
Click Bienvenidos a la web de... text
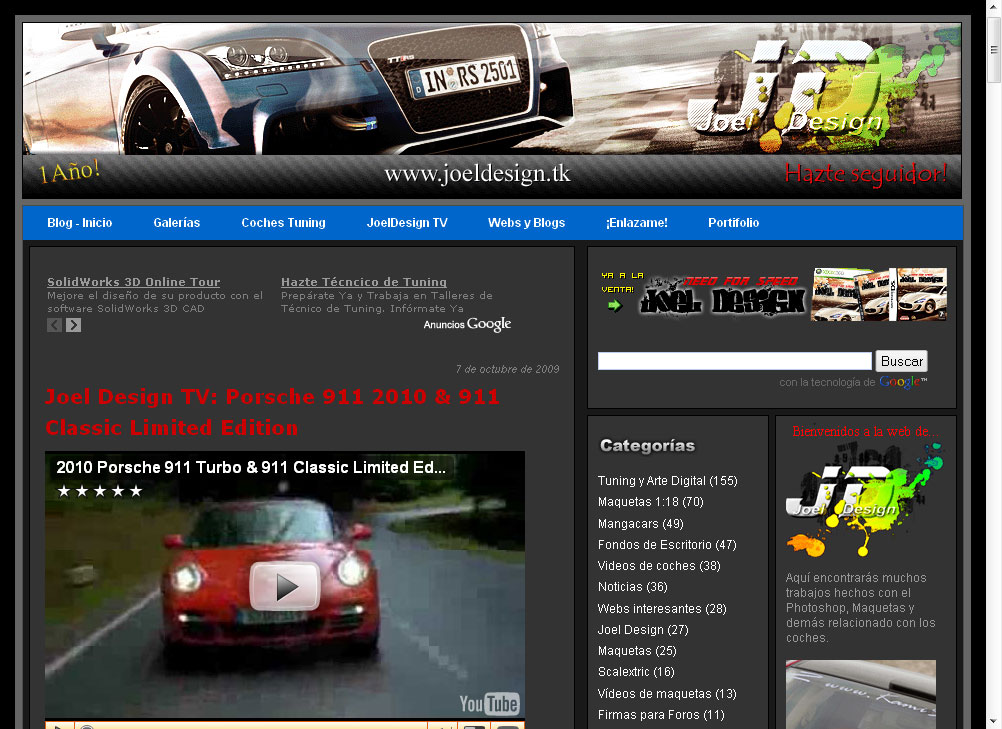tap(865, 431)
